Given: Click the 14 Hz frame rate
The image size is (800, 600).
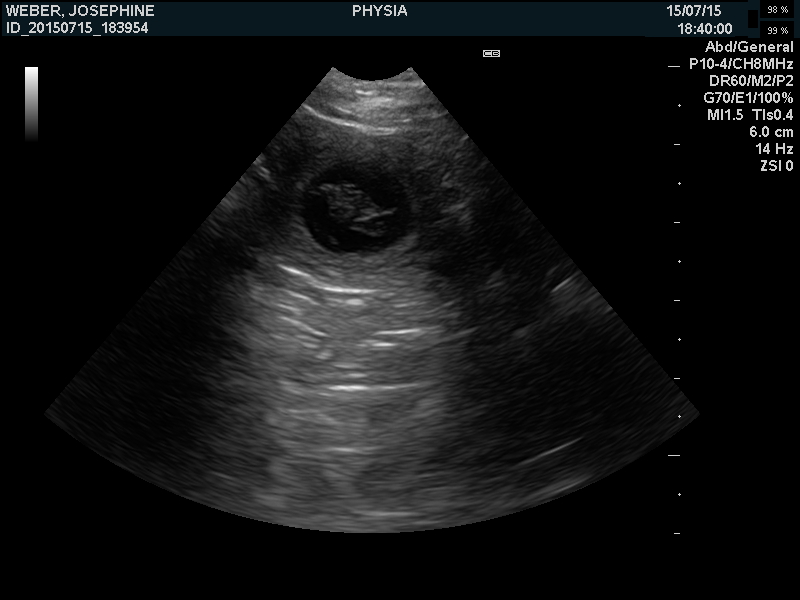Looking at the screenshot, I should 774,148.
